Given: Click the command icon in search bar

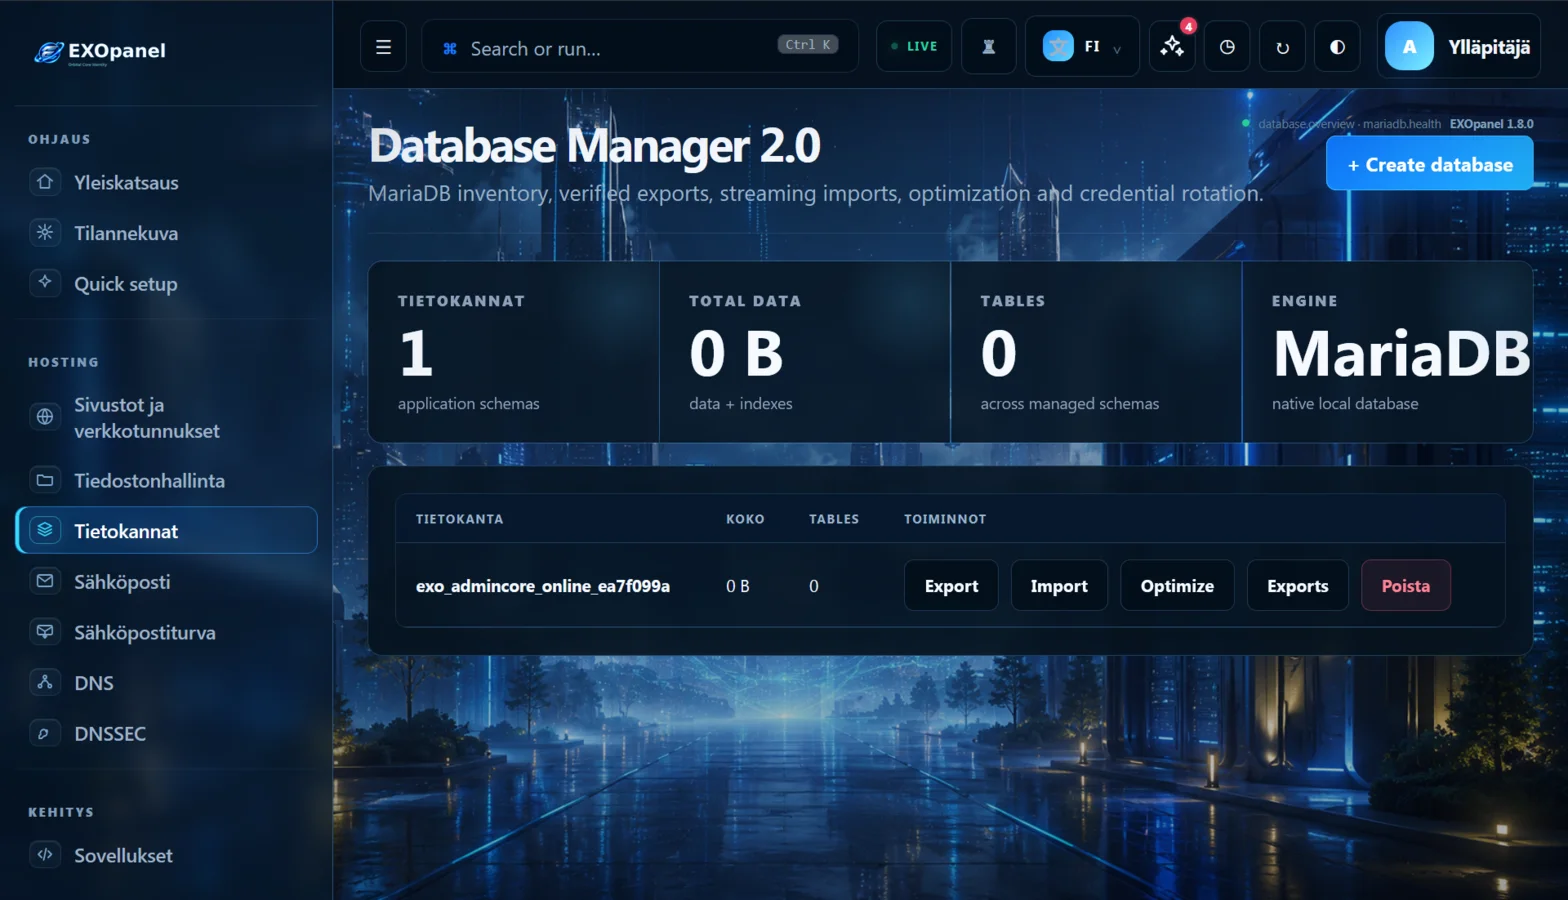Looking at the screenshot, I should pyautogui.click(x=450, y=48).
